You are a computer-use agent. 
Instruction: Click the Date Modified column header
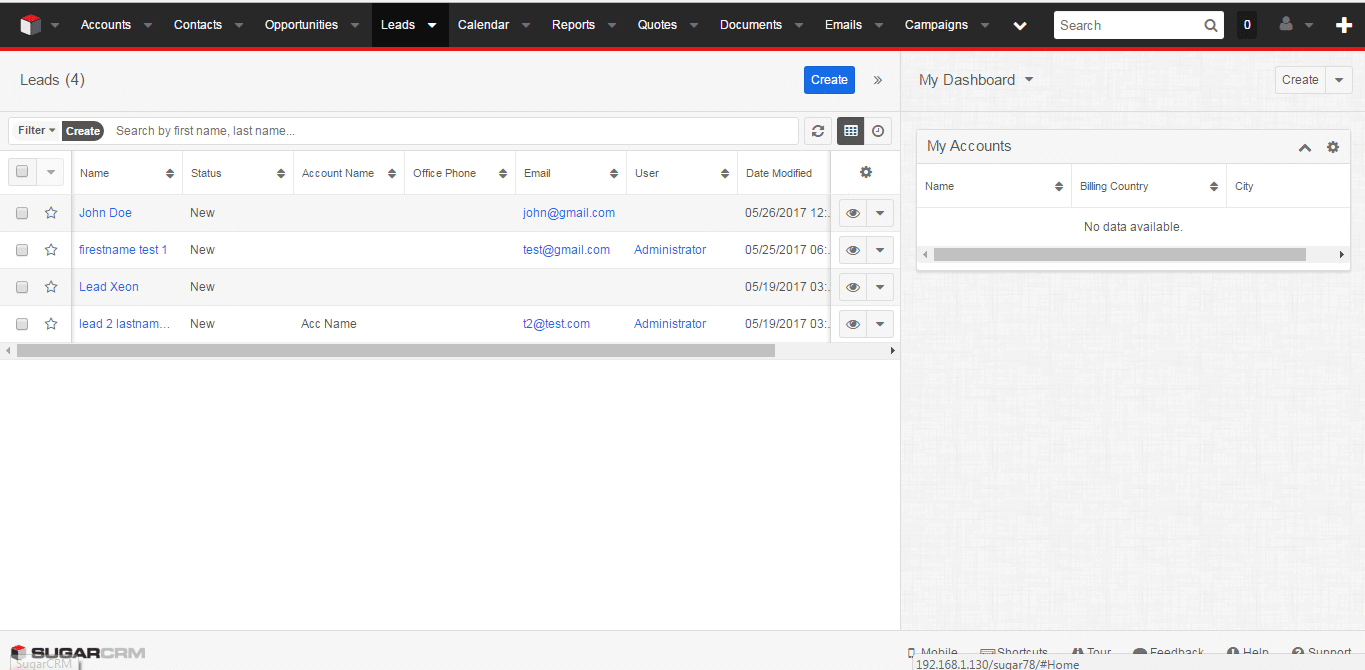779,173
